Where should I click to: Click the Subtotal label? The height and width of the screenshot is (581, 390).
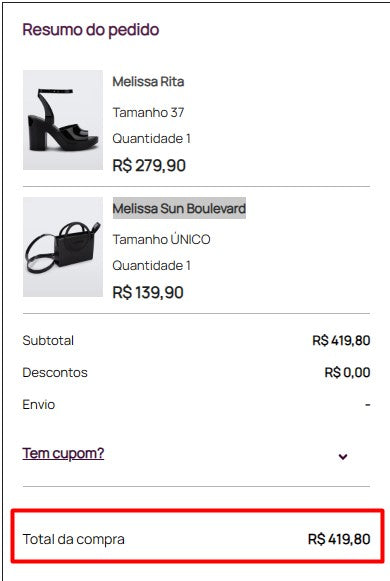48,341
